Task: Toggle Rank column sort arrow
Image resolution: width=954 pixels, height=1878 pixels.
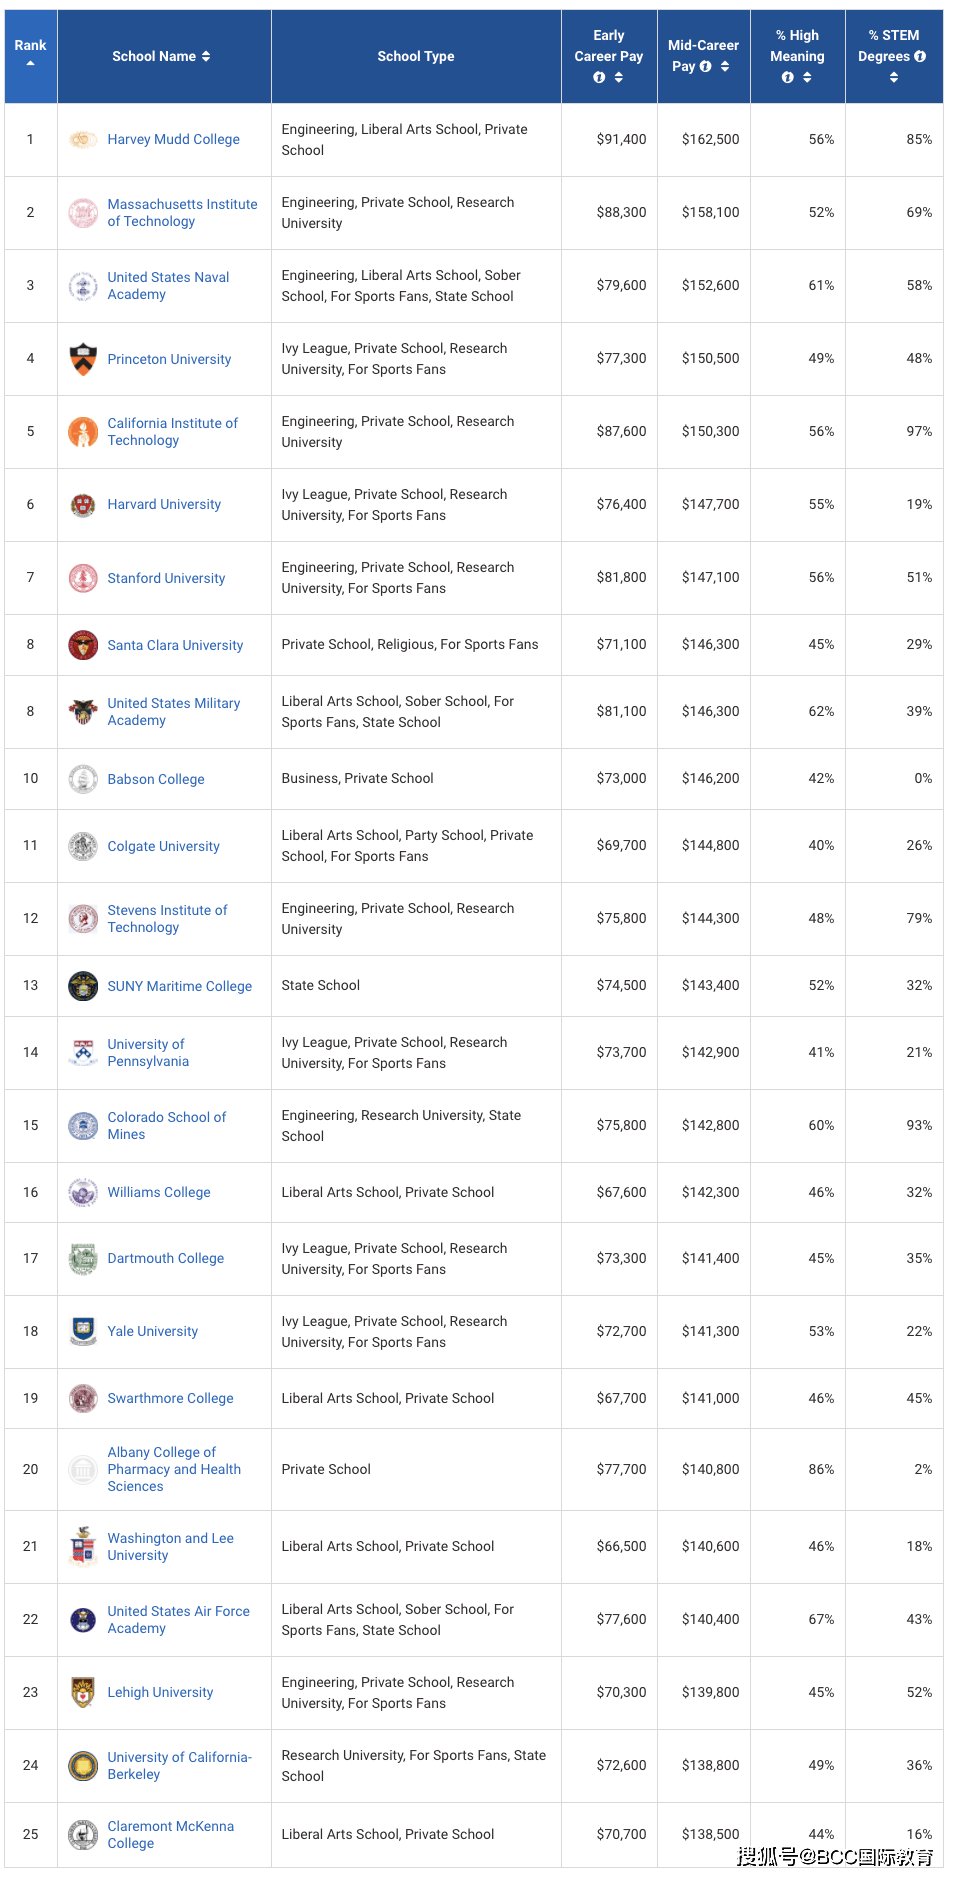Action: (x=30, y=63)
